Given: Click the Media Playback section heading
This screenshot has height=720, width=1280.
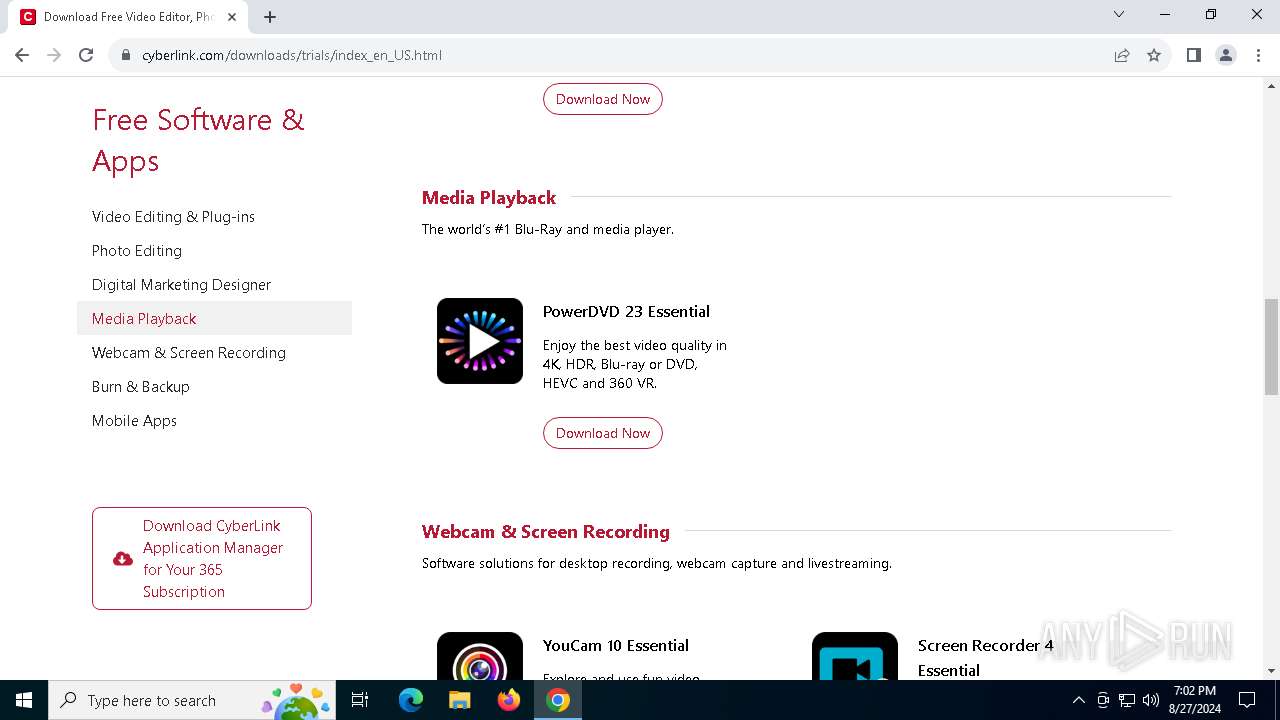Looking at the screenshot, I should click(488, 197).
